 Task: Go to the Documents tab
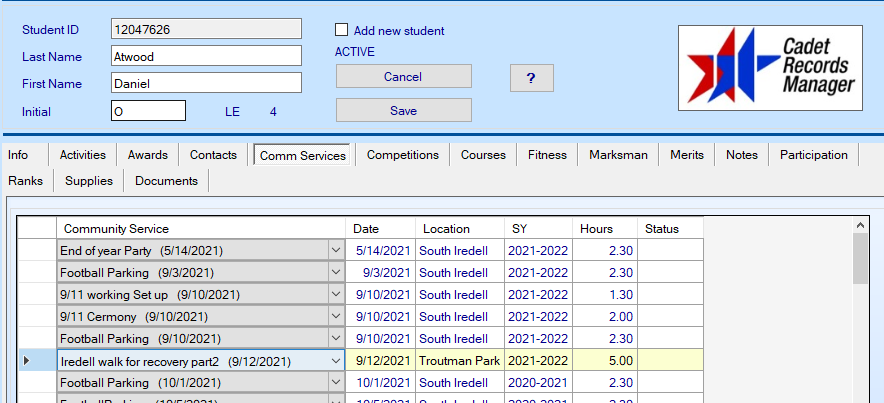(x=166, y=181)
